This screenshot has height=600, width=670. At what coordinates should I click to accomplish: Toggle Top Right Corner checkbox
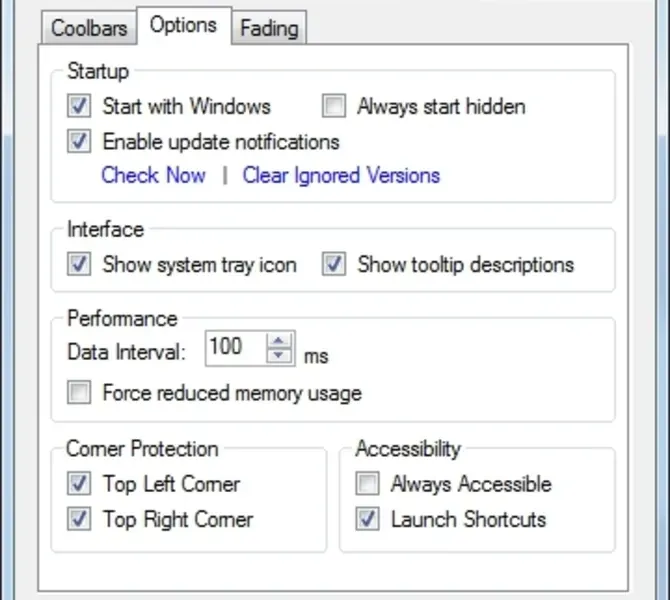tap(80, 520)
